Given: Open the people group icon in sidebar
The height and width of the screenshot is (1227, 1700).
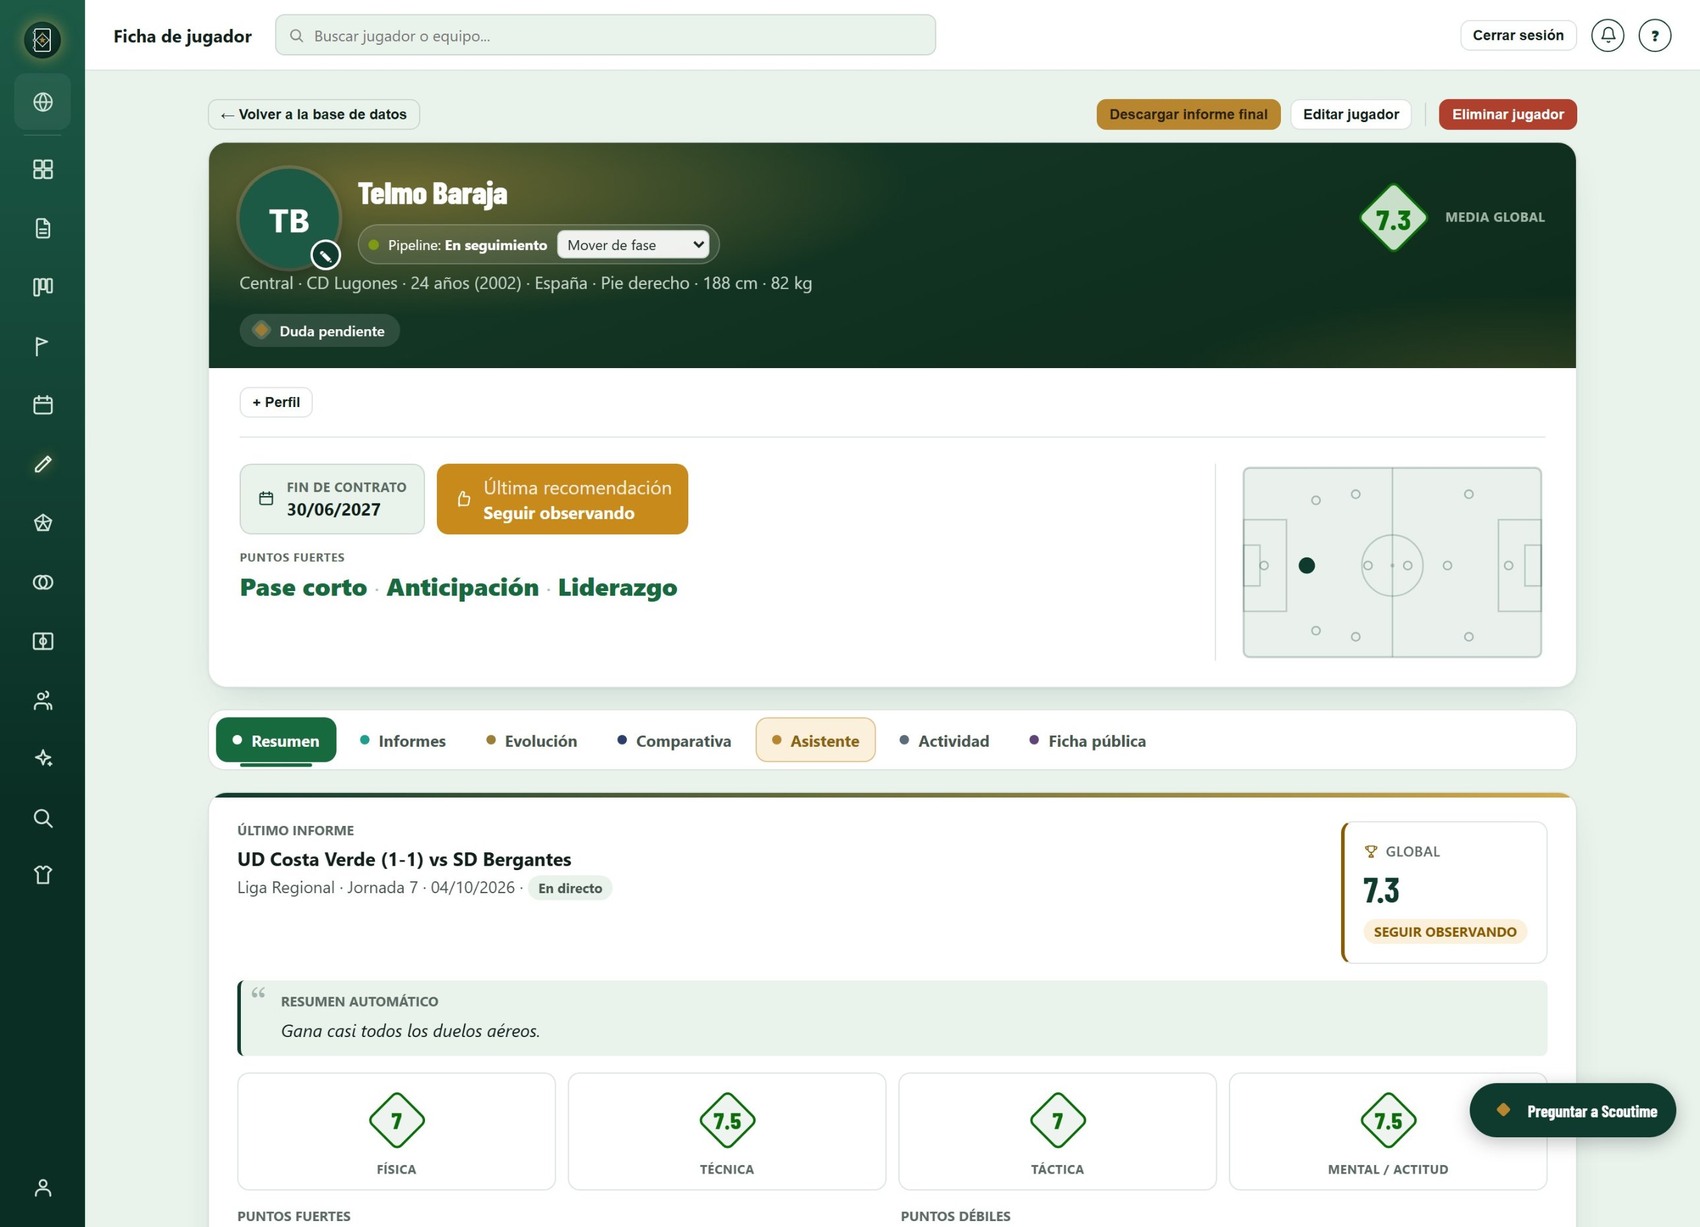Looking at the screenshot, I should (x=42, y=700).
